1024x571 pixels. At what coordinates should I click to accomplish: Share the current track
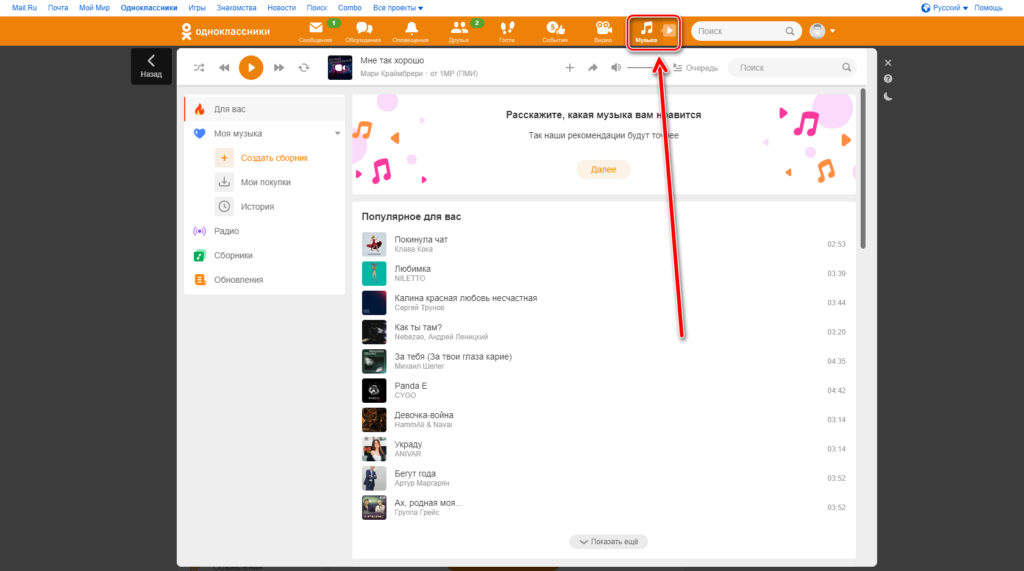pos(592,68)
